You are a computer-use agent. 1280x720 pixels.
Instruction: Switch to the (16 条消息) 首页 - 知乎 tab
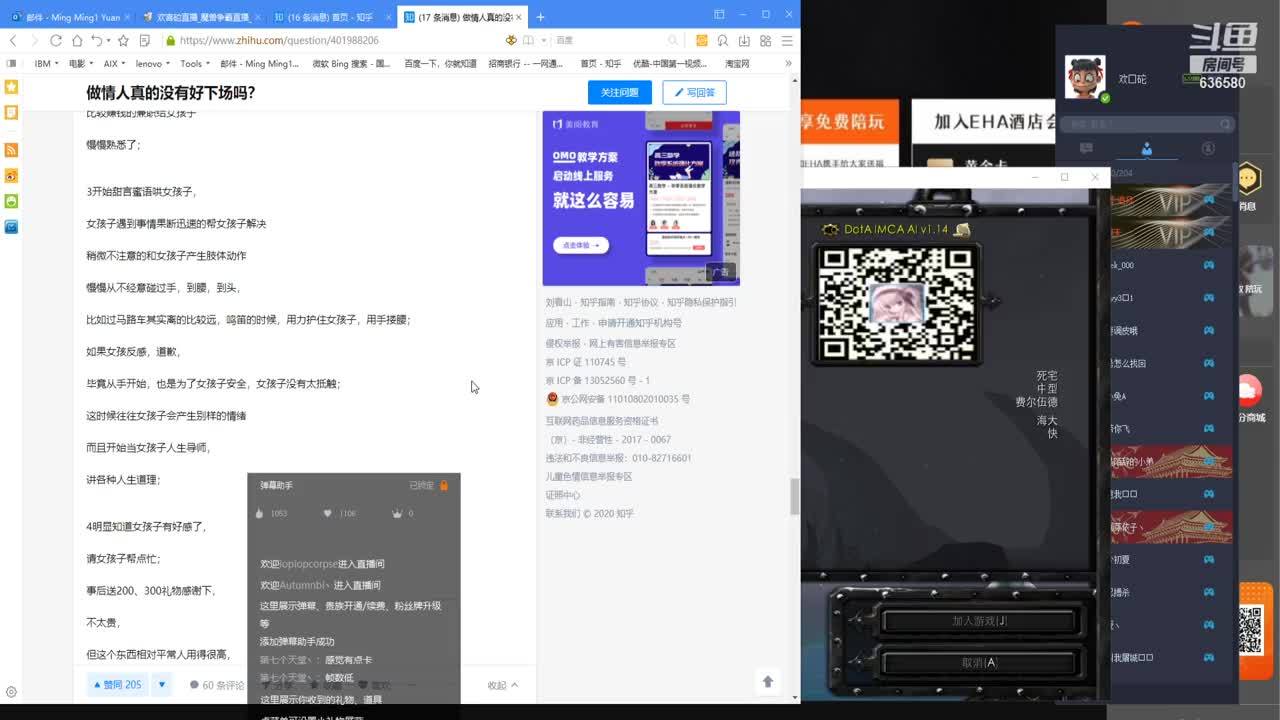coord(330,17)
